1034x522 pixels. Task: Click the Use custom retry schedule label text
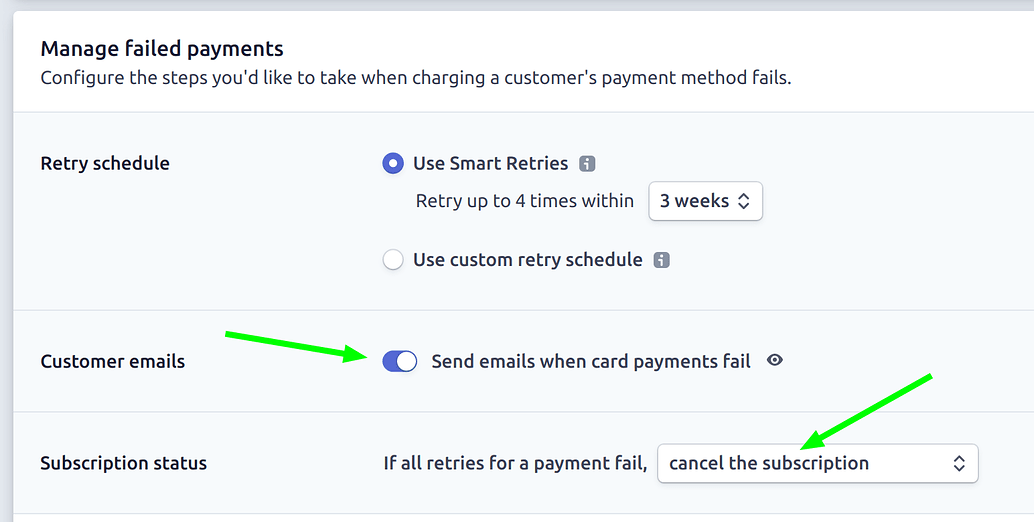coord(527,260)
